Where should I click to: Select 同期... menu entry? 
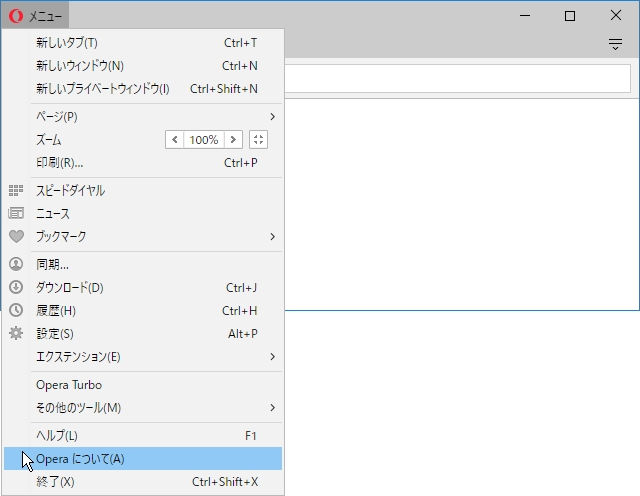[x=143, y=265]
